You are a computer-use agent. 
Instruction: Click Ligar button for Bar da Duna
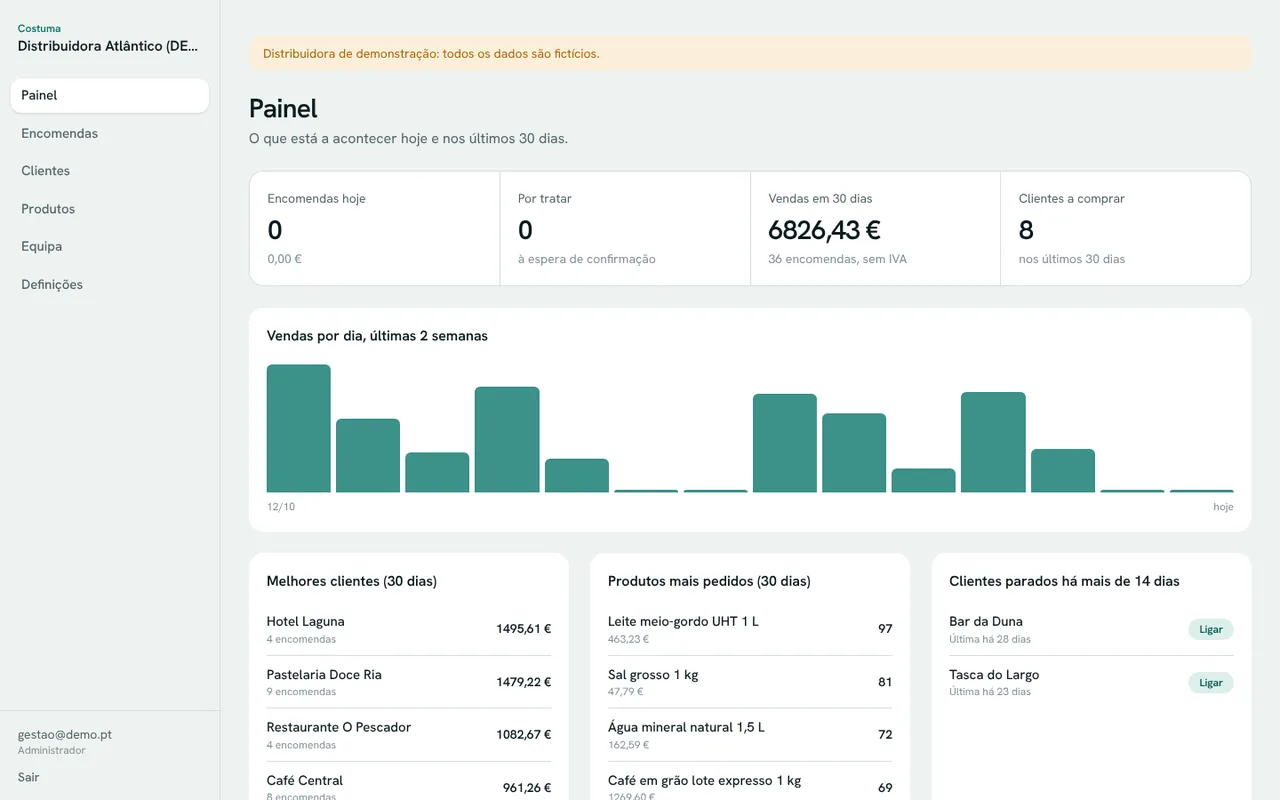[x=1211, y=629]
